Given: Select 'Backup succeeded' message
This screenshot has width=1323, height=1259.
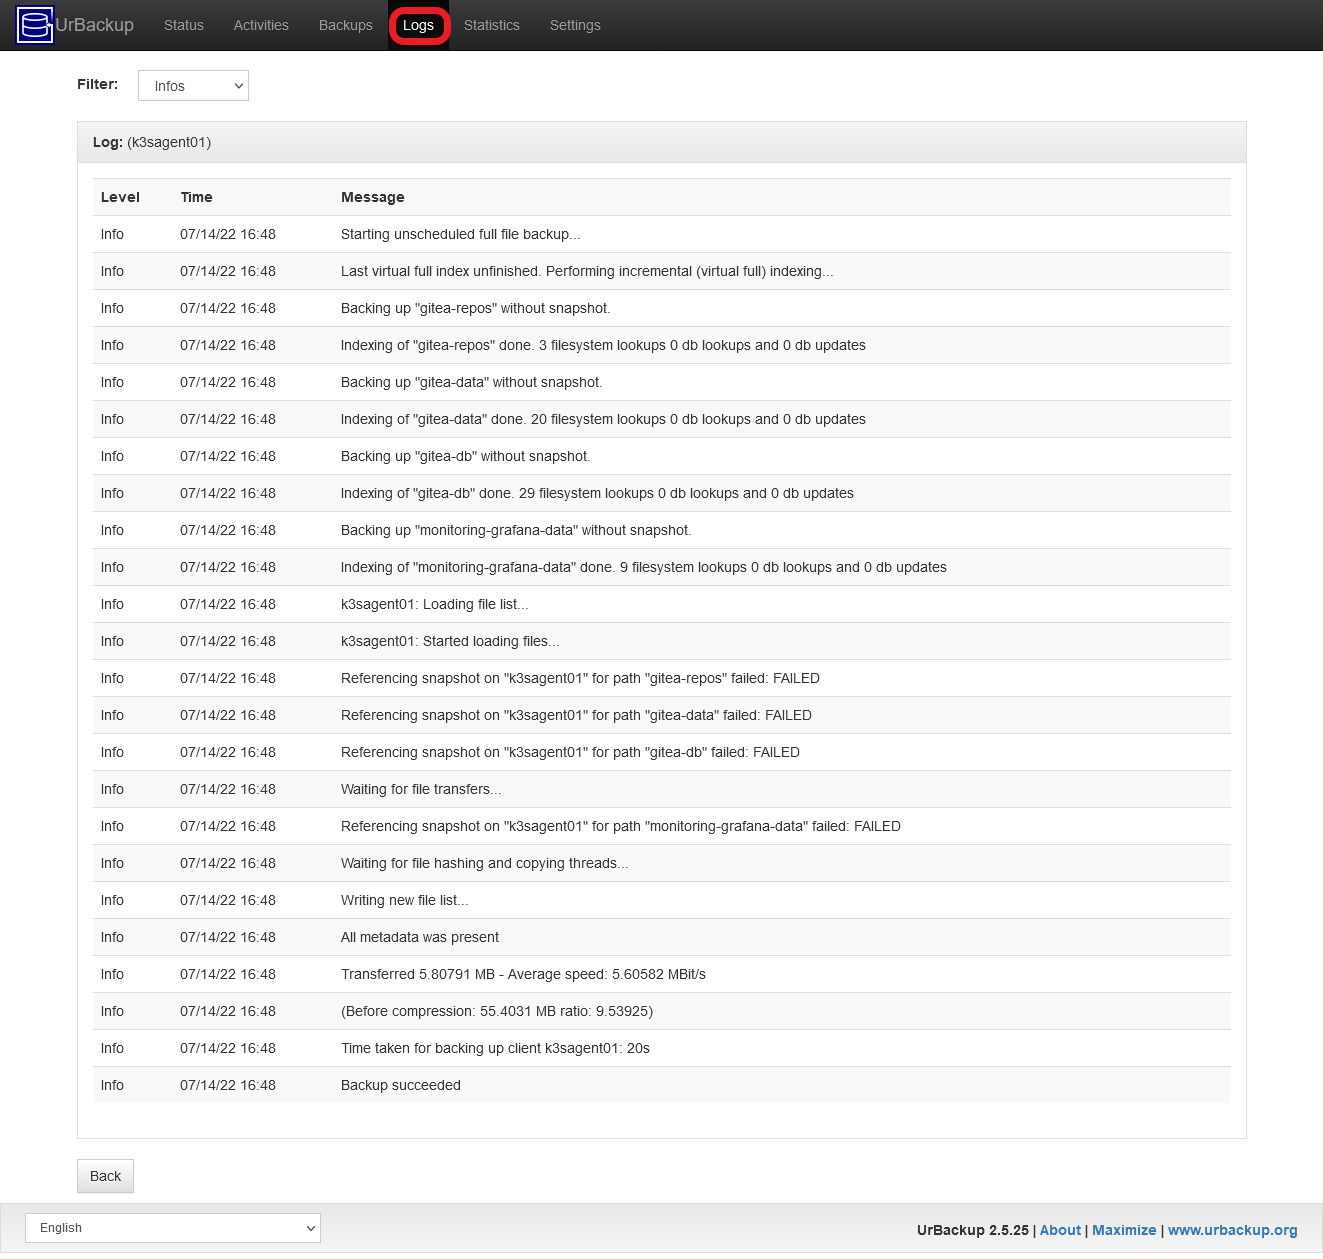Looking at the screenshot, I should [401, 1085].
